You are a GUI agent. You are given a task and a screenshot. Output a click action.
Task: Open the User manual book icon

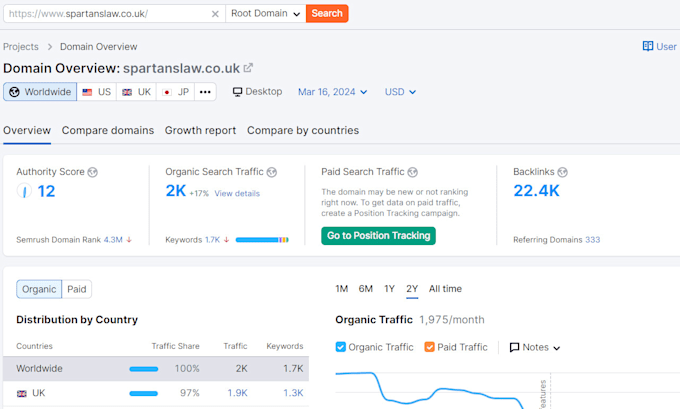point(648,46)
